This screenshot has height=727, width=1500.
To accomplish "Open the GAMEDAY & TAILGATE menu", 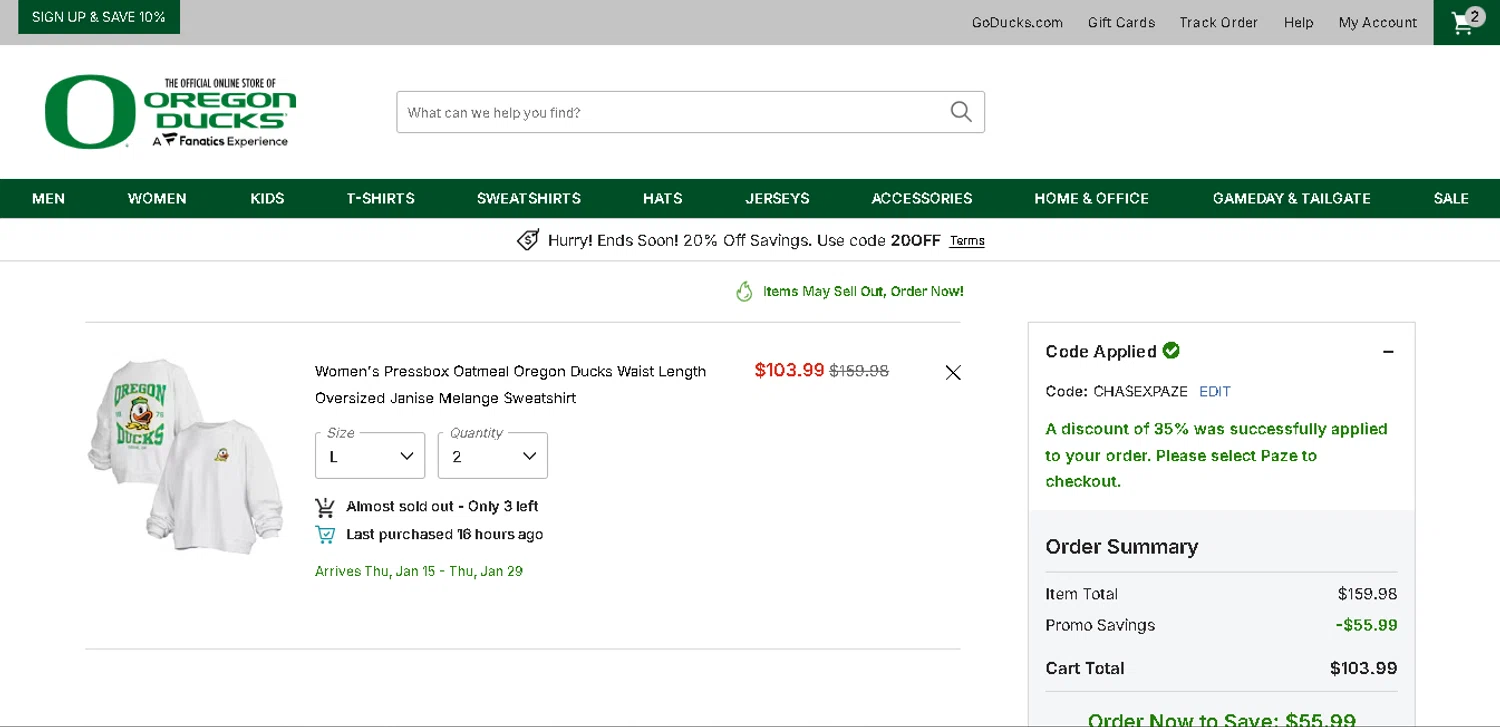I will click(1292, 198).
